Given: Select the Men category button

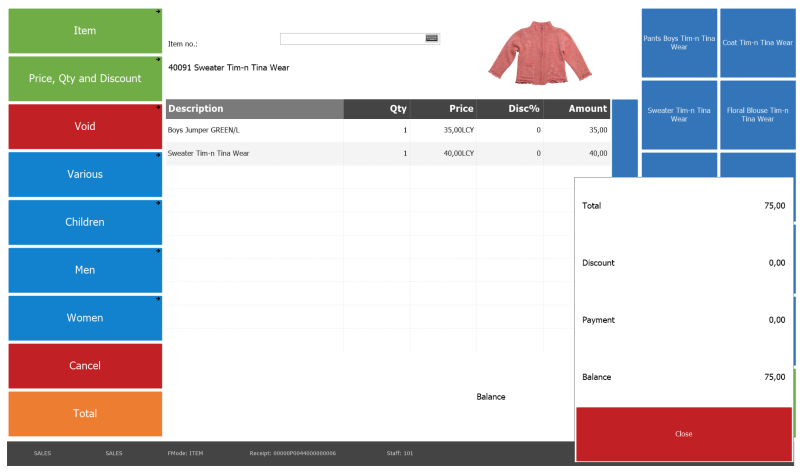Looking at the screenshot, I should click(x=85, y=270).
